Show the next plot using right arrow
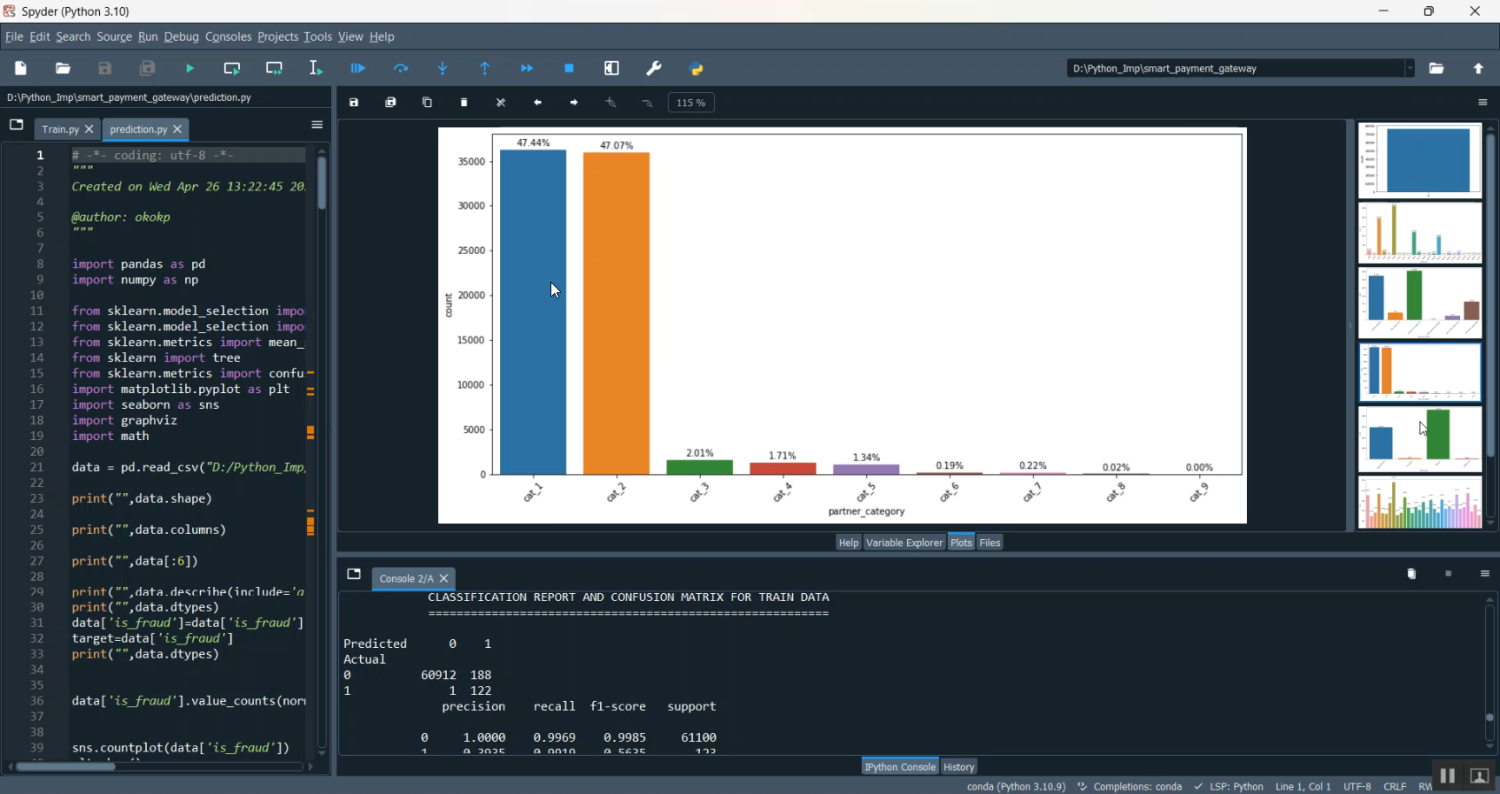Viewport: 1500px width, 794px height. coord(574,102)
